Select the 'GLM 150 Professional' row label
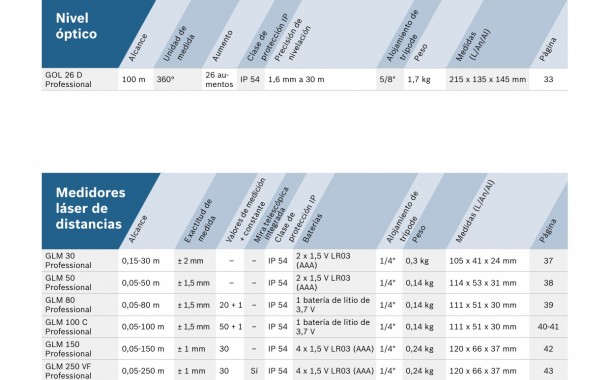 pyautogui.click(x=68, y=349)
